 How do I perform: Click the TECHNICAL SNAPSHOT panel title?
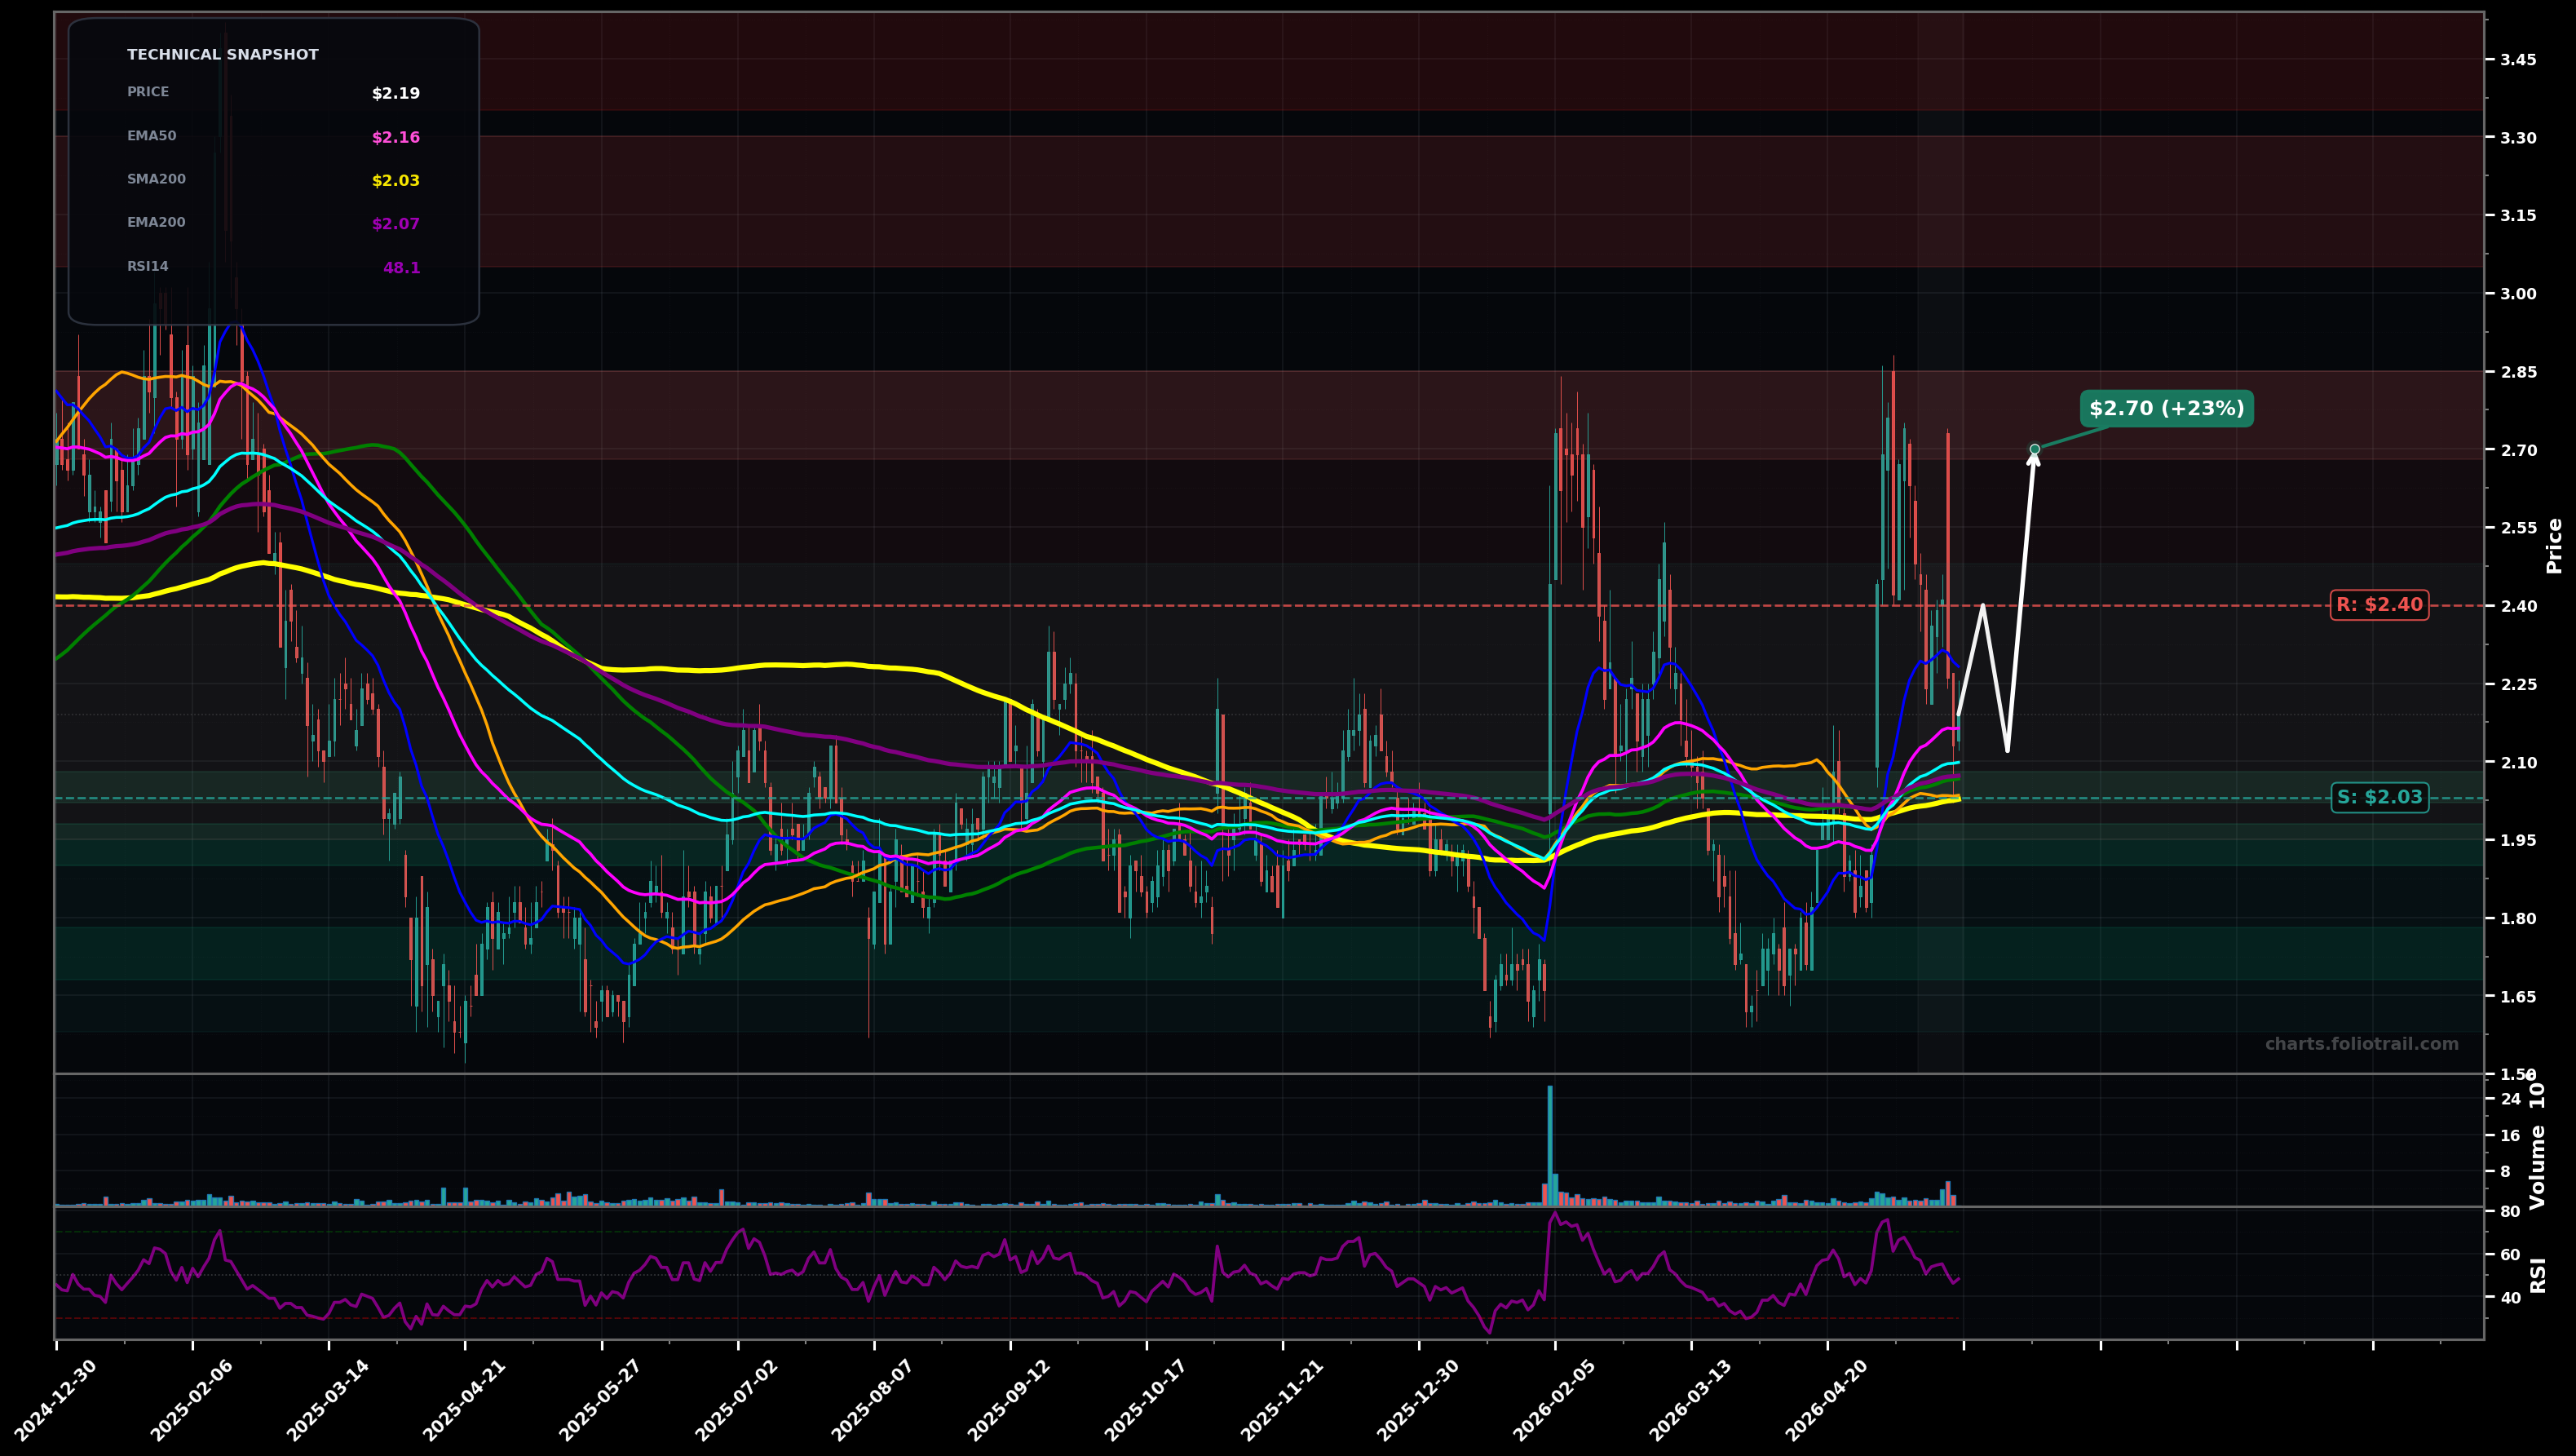223,55
